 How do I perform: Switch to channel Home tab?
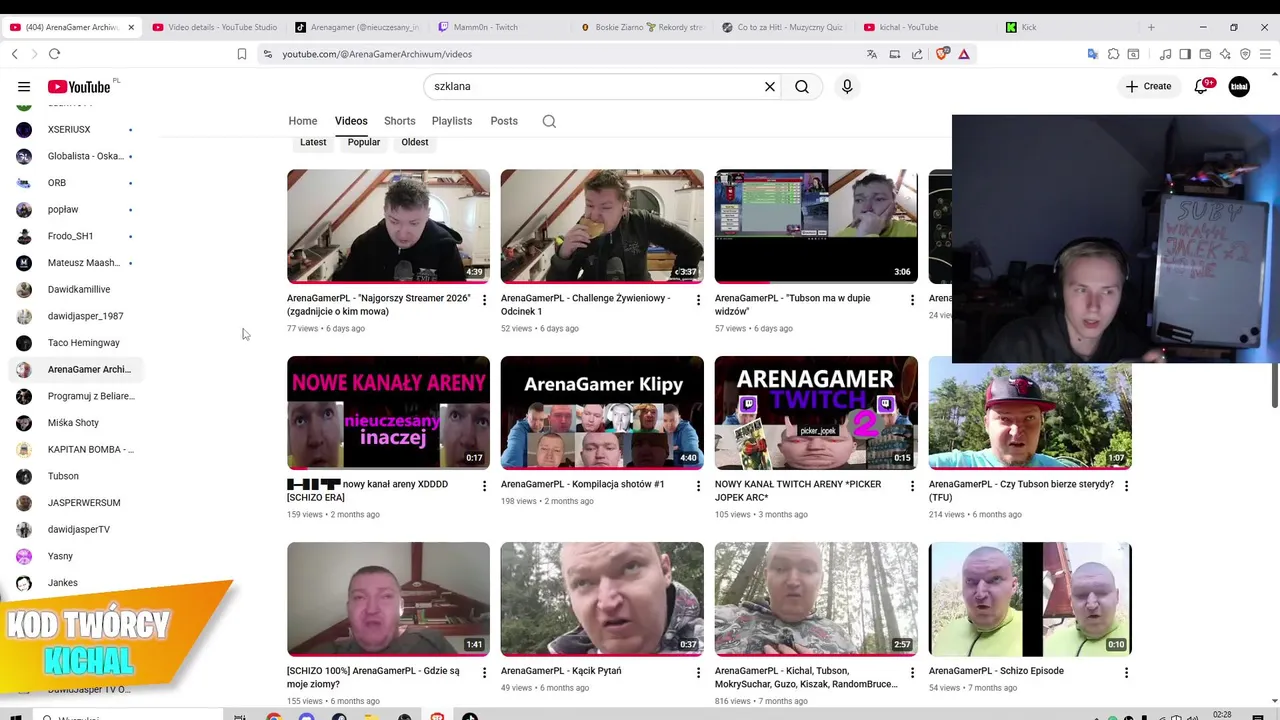click(303, 121)
